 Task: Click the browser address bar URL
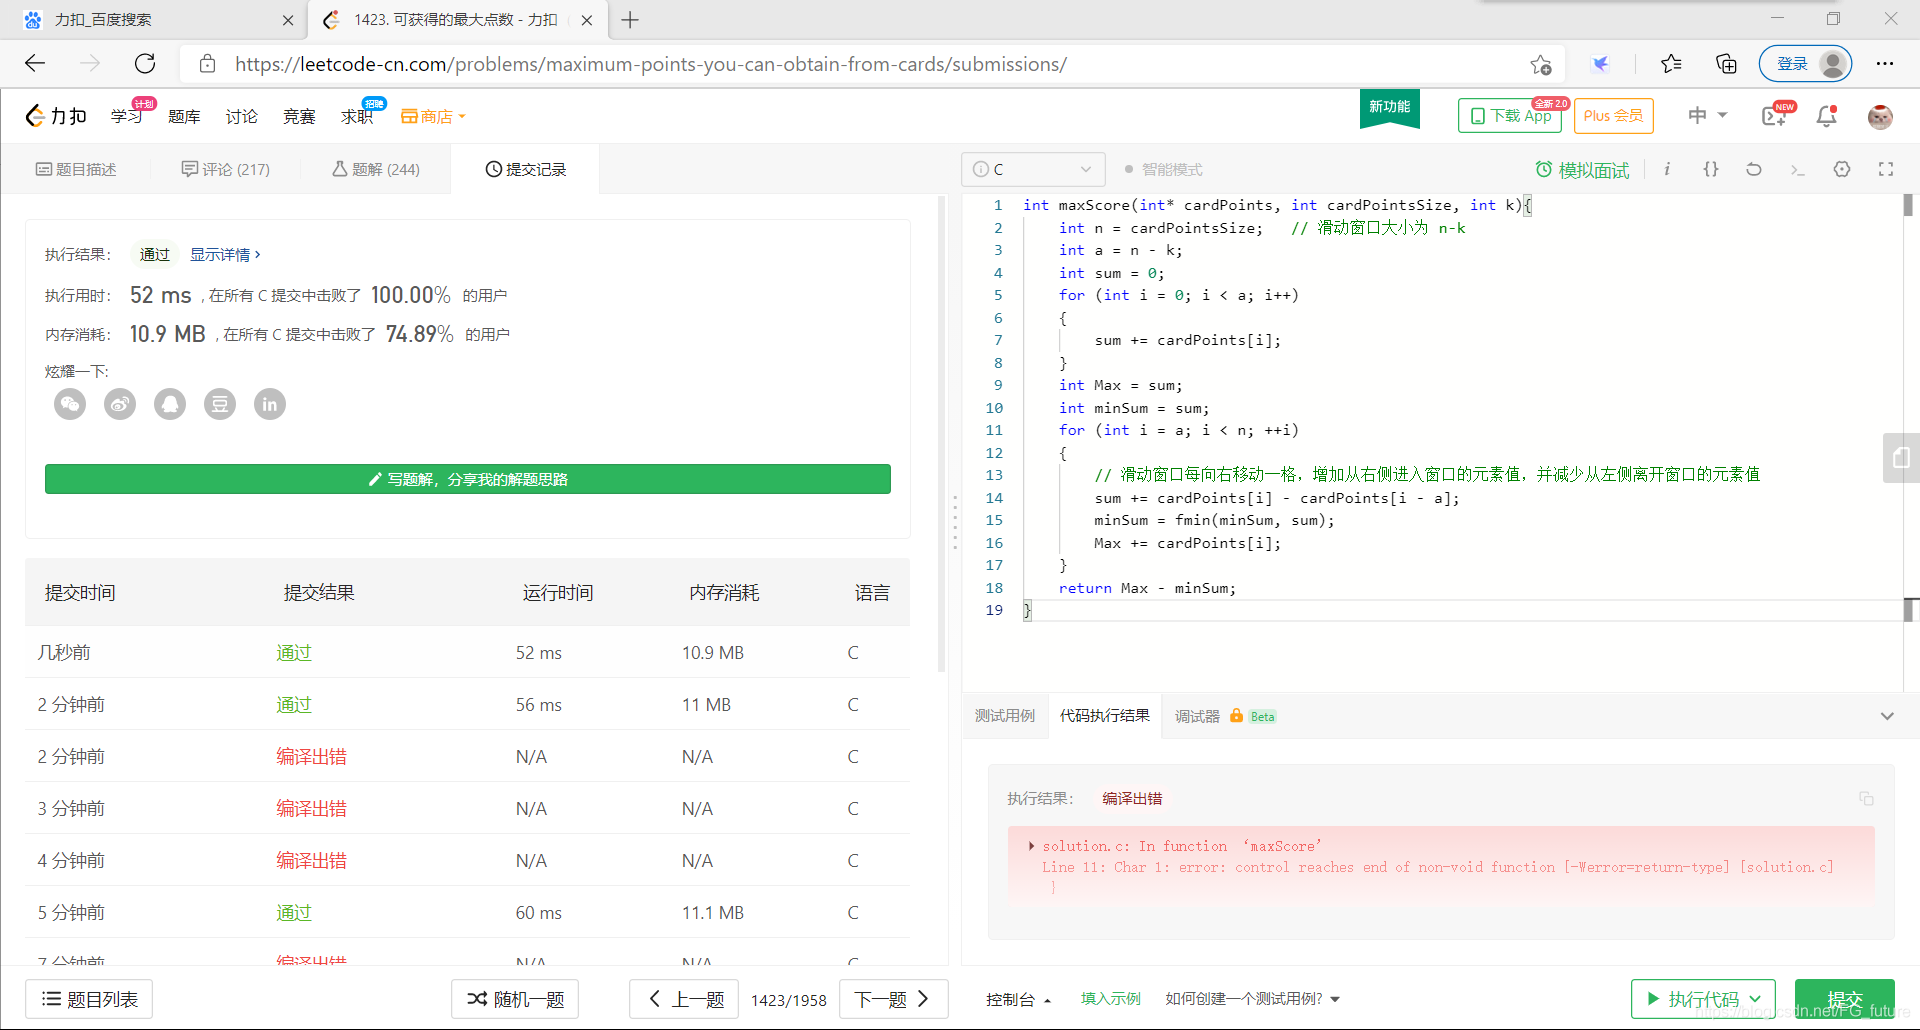pos(651,64)
